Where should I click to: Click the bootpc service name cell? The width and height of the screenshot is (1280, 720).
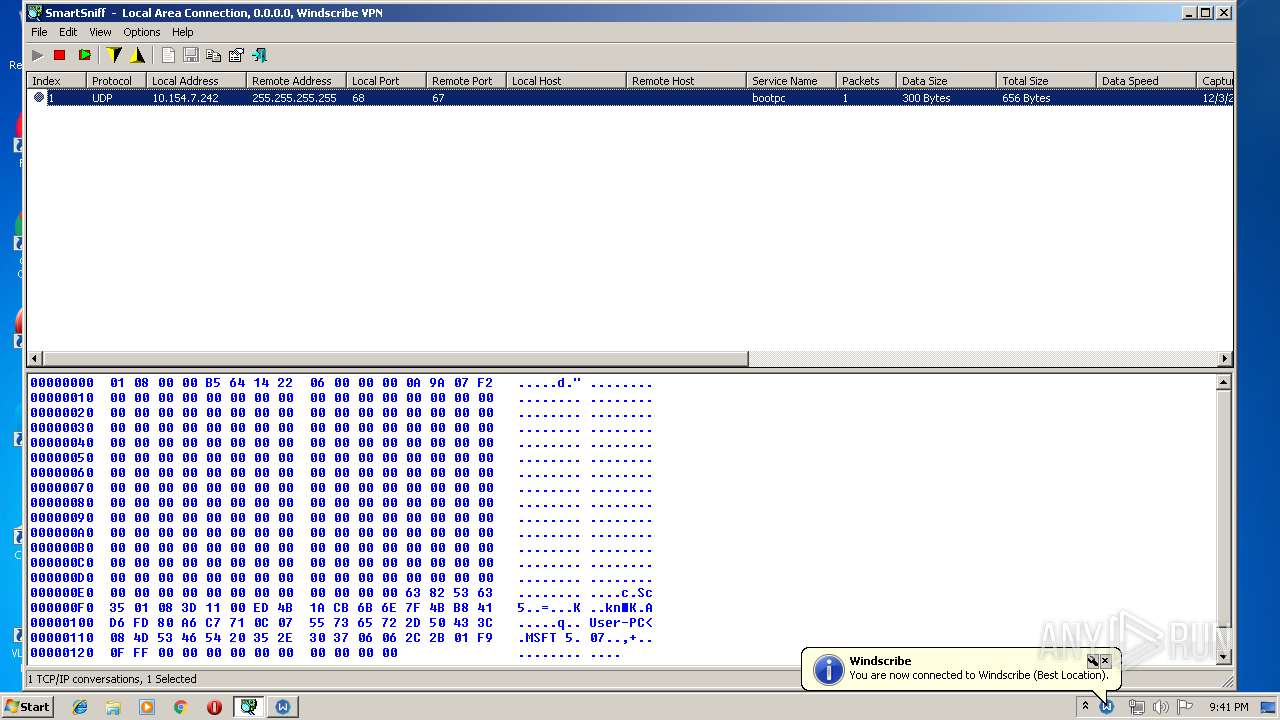pyautogui.click(x=768, y=98)
